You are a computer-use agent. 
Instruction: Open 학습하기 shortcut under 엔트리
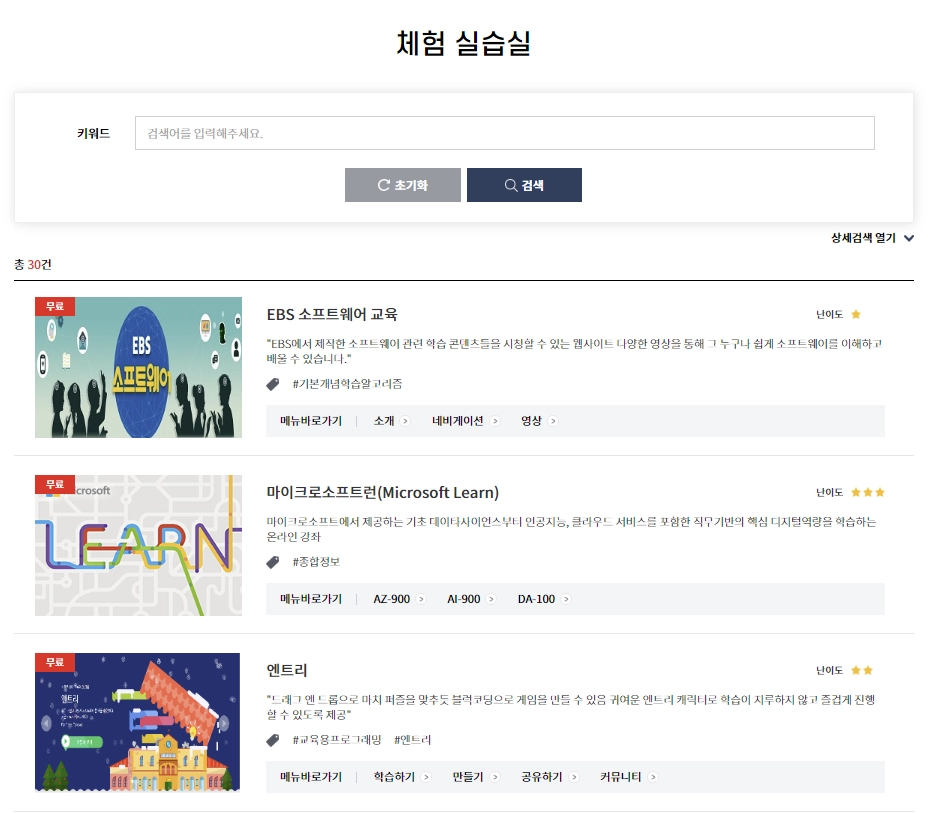click(402, 777)
